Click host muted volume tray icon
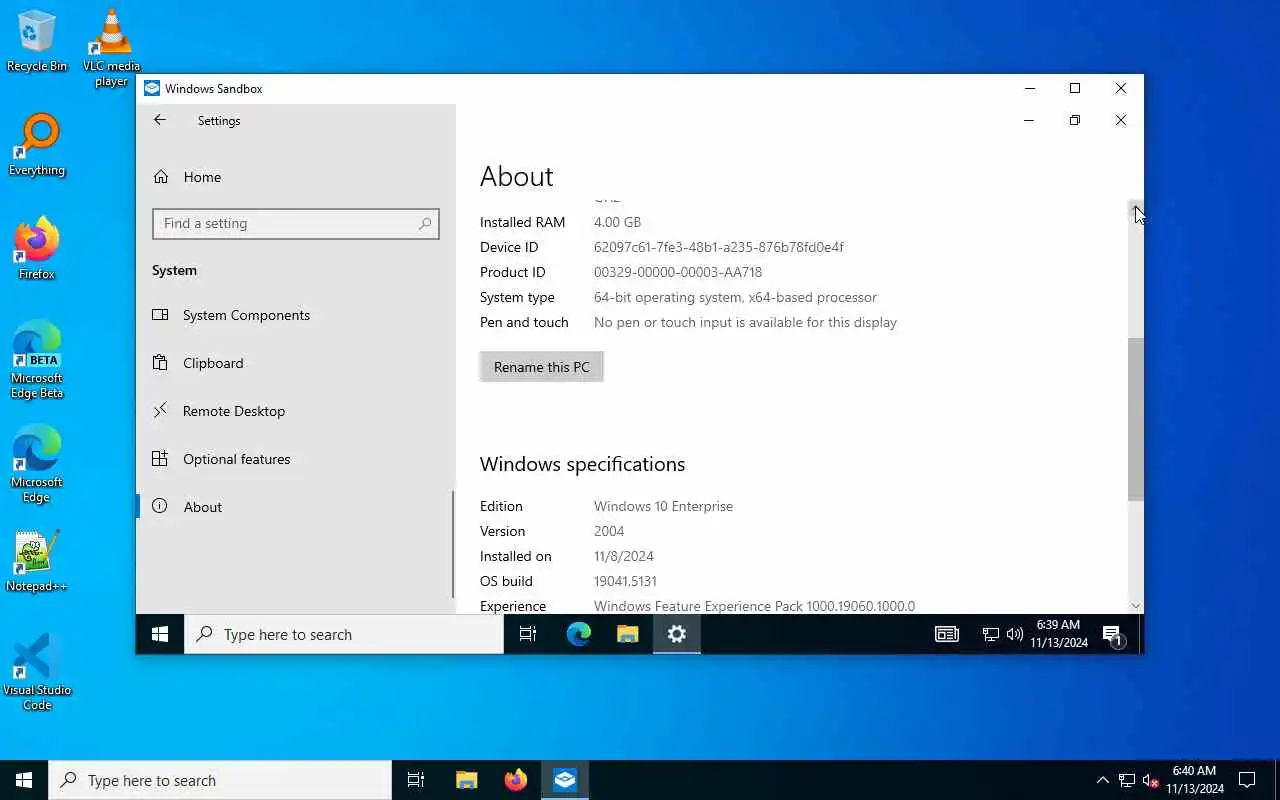Image resolution: width=1280 pixels, height=800 pixels. pos(1150,780)
